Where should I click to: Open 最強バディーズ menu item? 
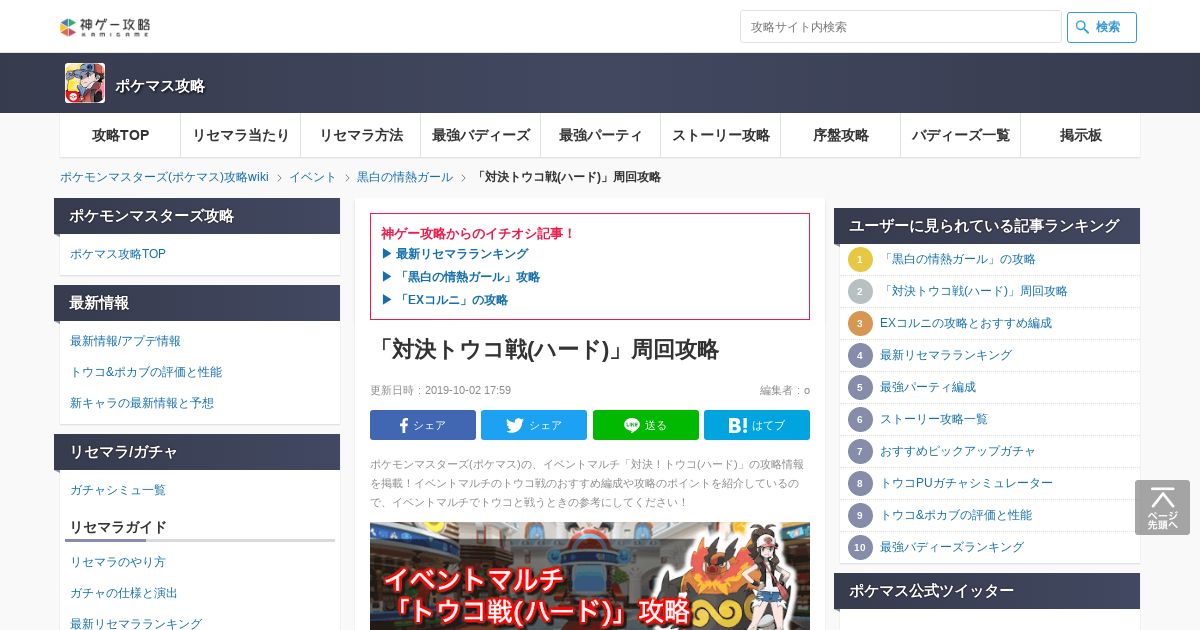[x=480, y=135]
